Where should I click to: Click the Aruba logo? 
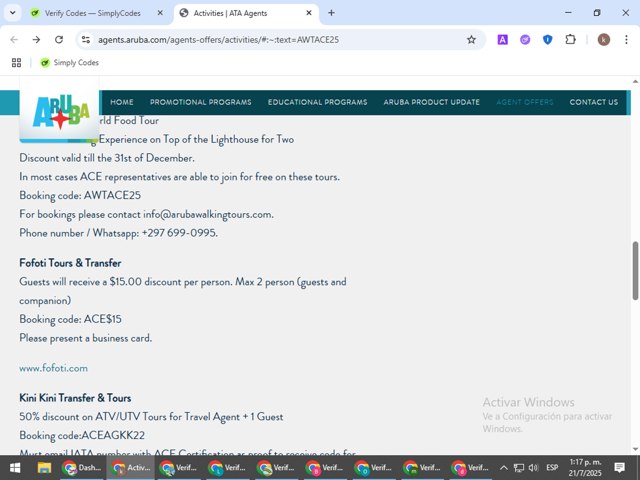coord(60,110)
